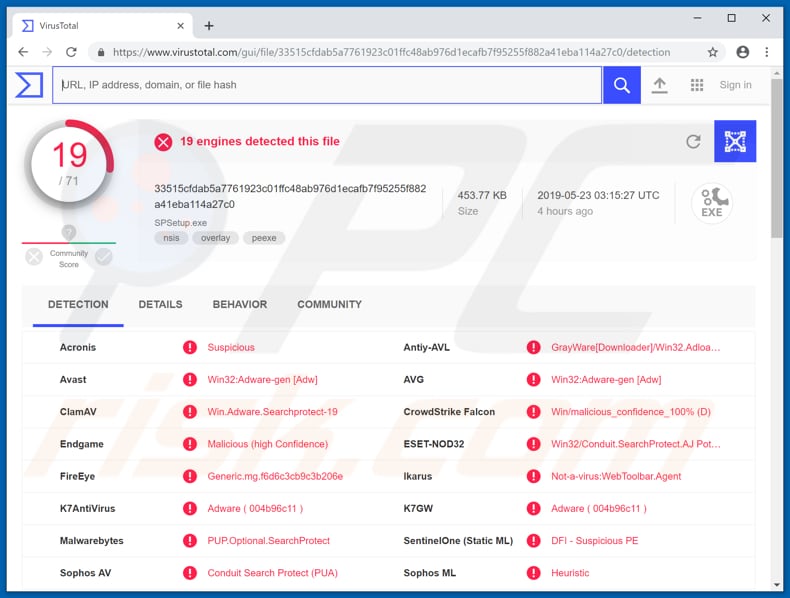This screenshot has height=598, width=790.
Task: Reload the page with browser refresh
Action: click(71, 52)
